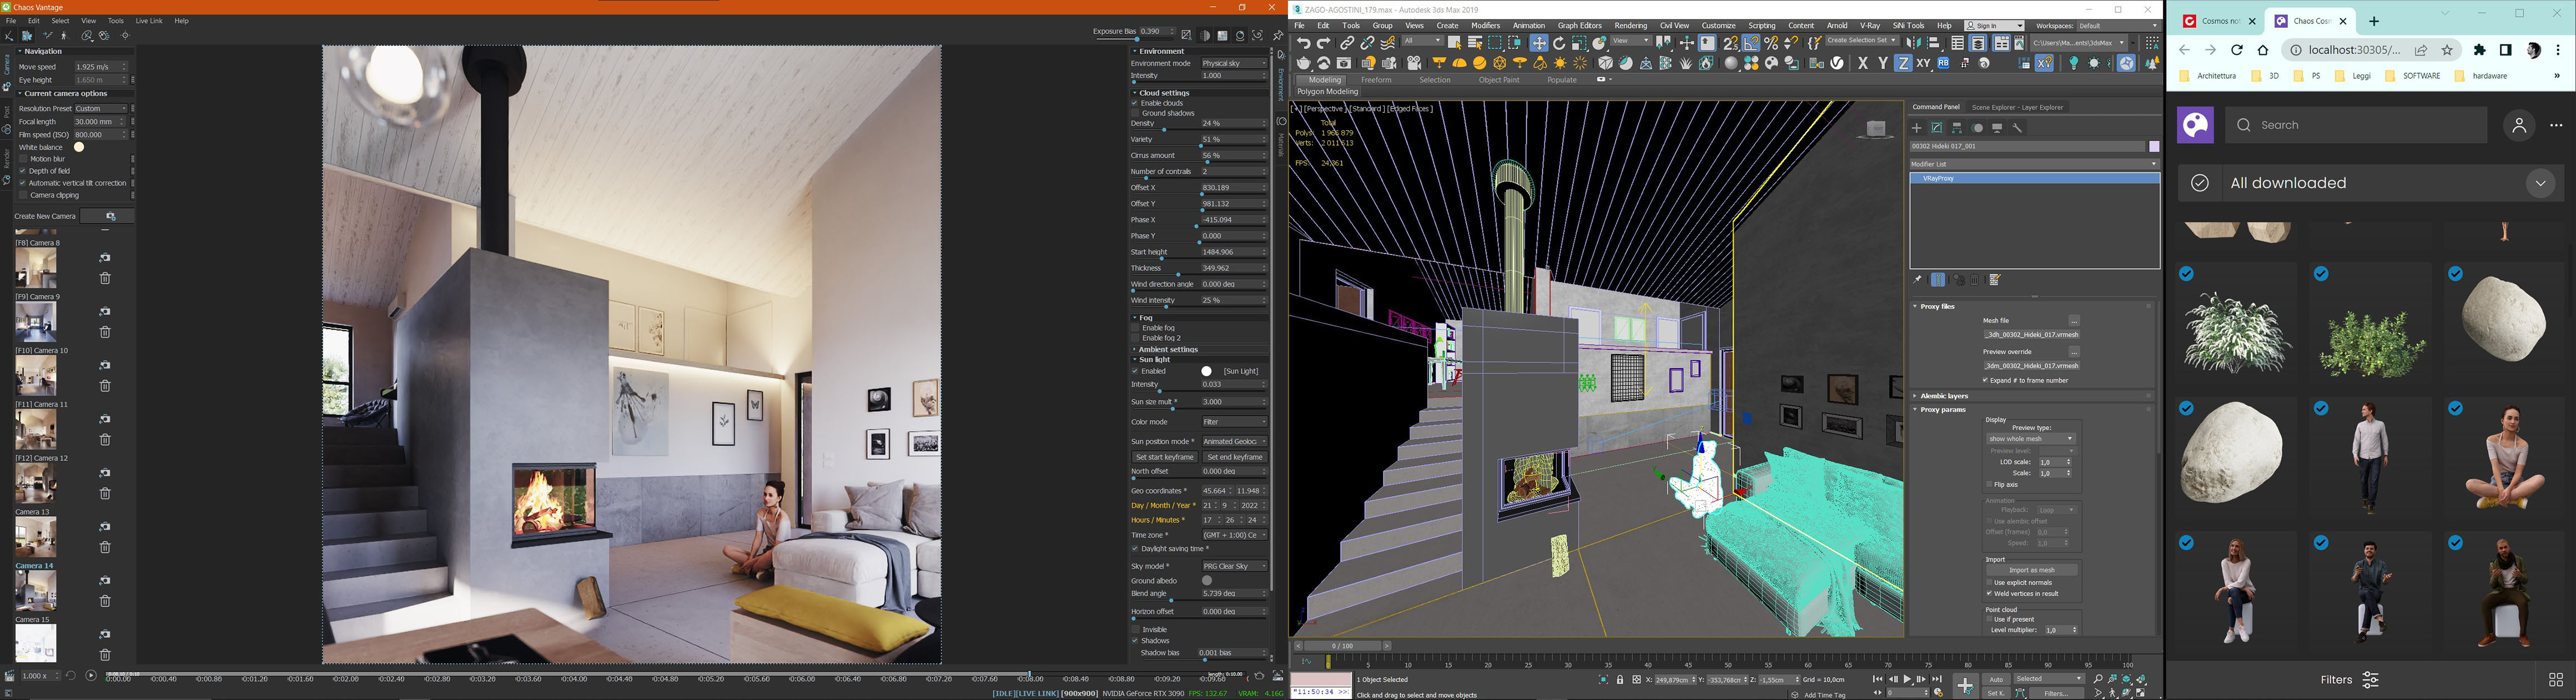Click the Sun Light color swatch

(x=1207, y=371)
